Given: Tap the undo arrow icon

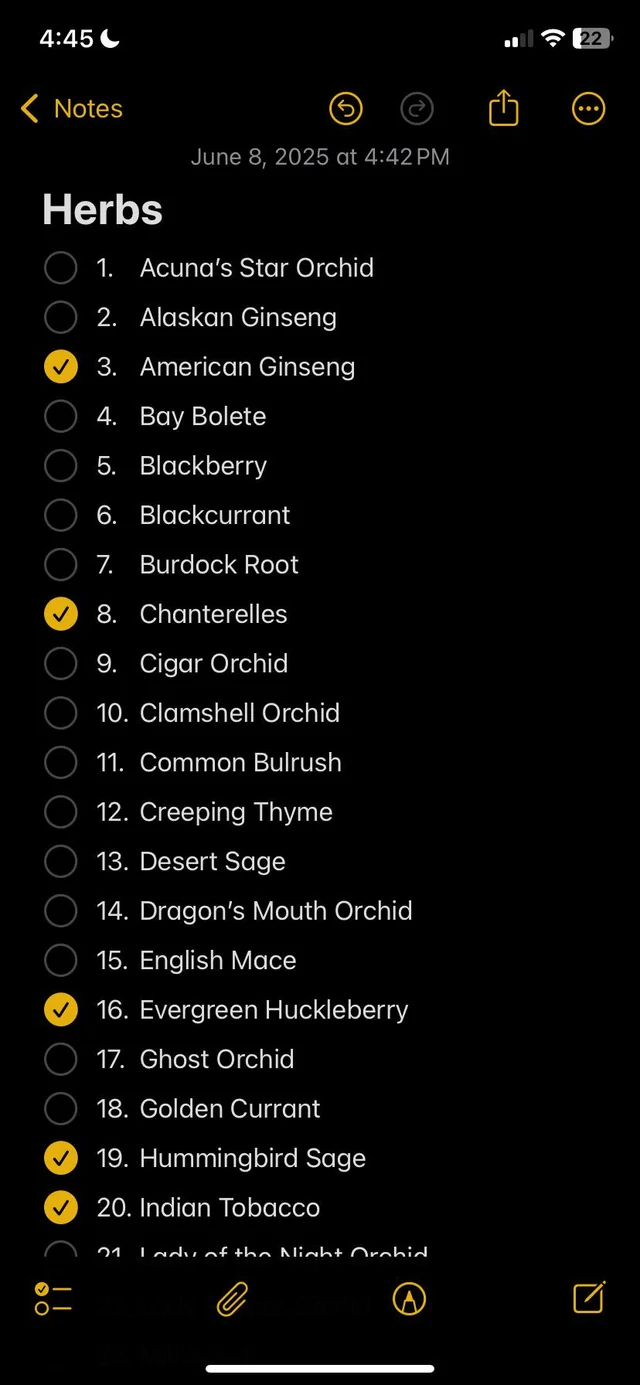Looking at the screenshot, I should (345, 109).
